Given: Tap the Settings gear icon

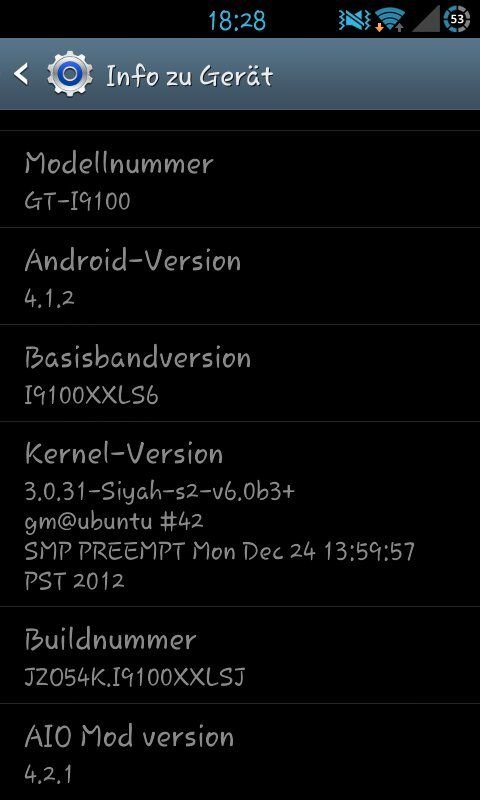Looking at the screenshot, I should [x=70, y=75].
